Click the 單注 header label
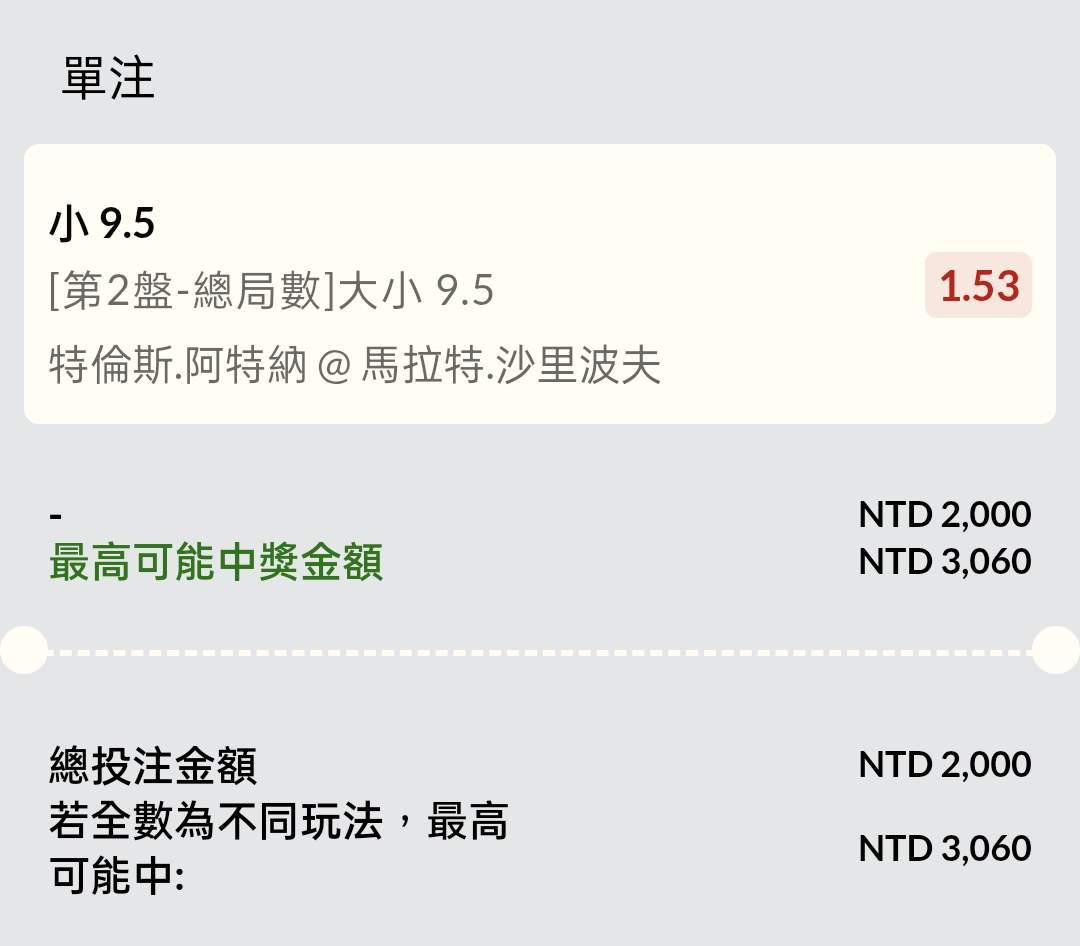This screenshot has width=1080, height=946. point(108,79)
